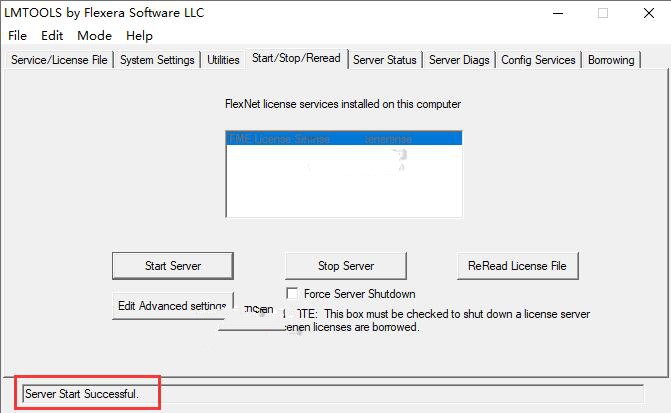Enable Force Server Shutdown checkbox
The height and width of the screenshot is (413, 671).
292,294
